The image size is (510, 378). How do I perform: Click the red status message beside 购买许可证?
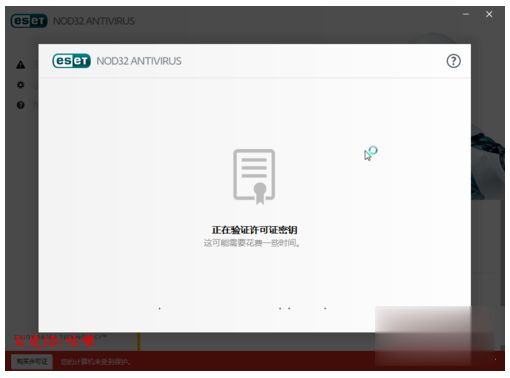click(96, 362)
